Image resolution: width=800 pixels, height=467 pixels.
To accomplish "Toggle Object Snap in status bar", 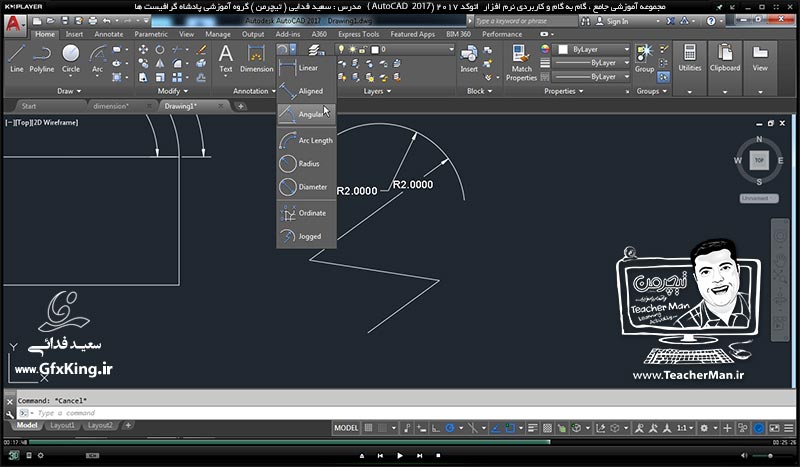I will tap(510, 428).
